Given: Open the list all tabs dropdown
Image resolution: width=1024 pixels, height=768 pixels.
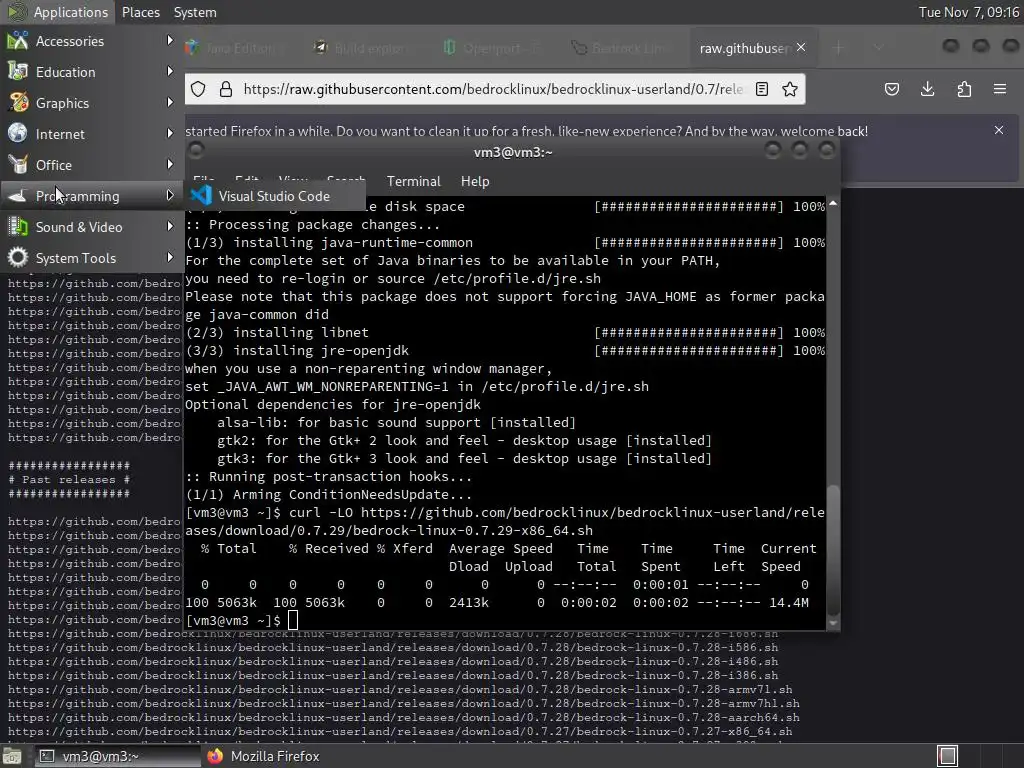Looking at the screenshot, I should pos(878,48).
